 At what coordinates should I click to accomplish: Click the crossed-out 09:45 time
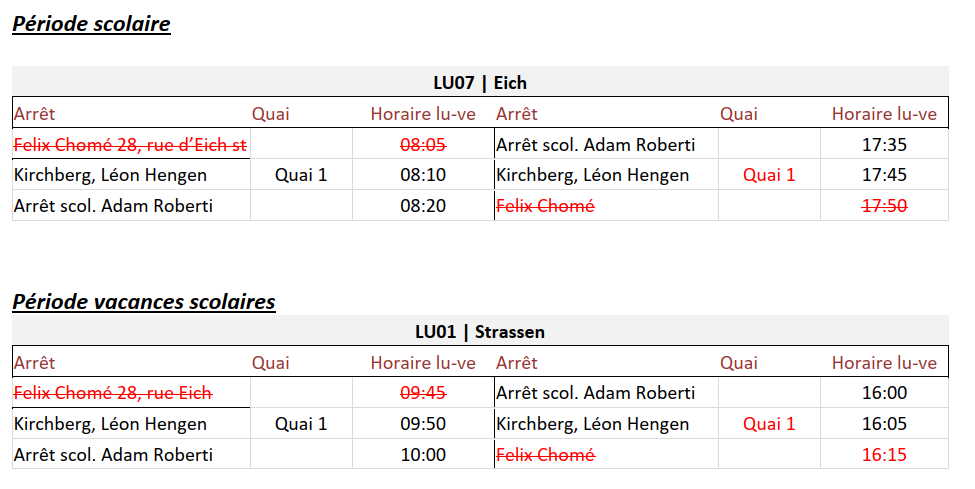click(x=423, y=393)
